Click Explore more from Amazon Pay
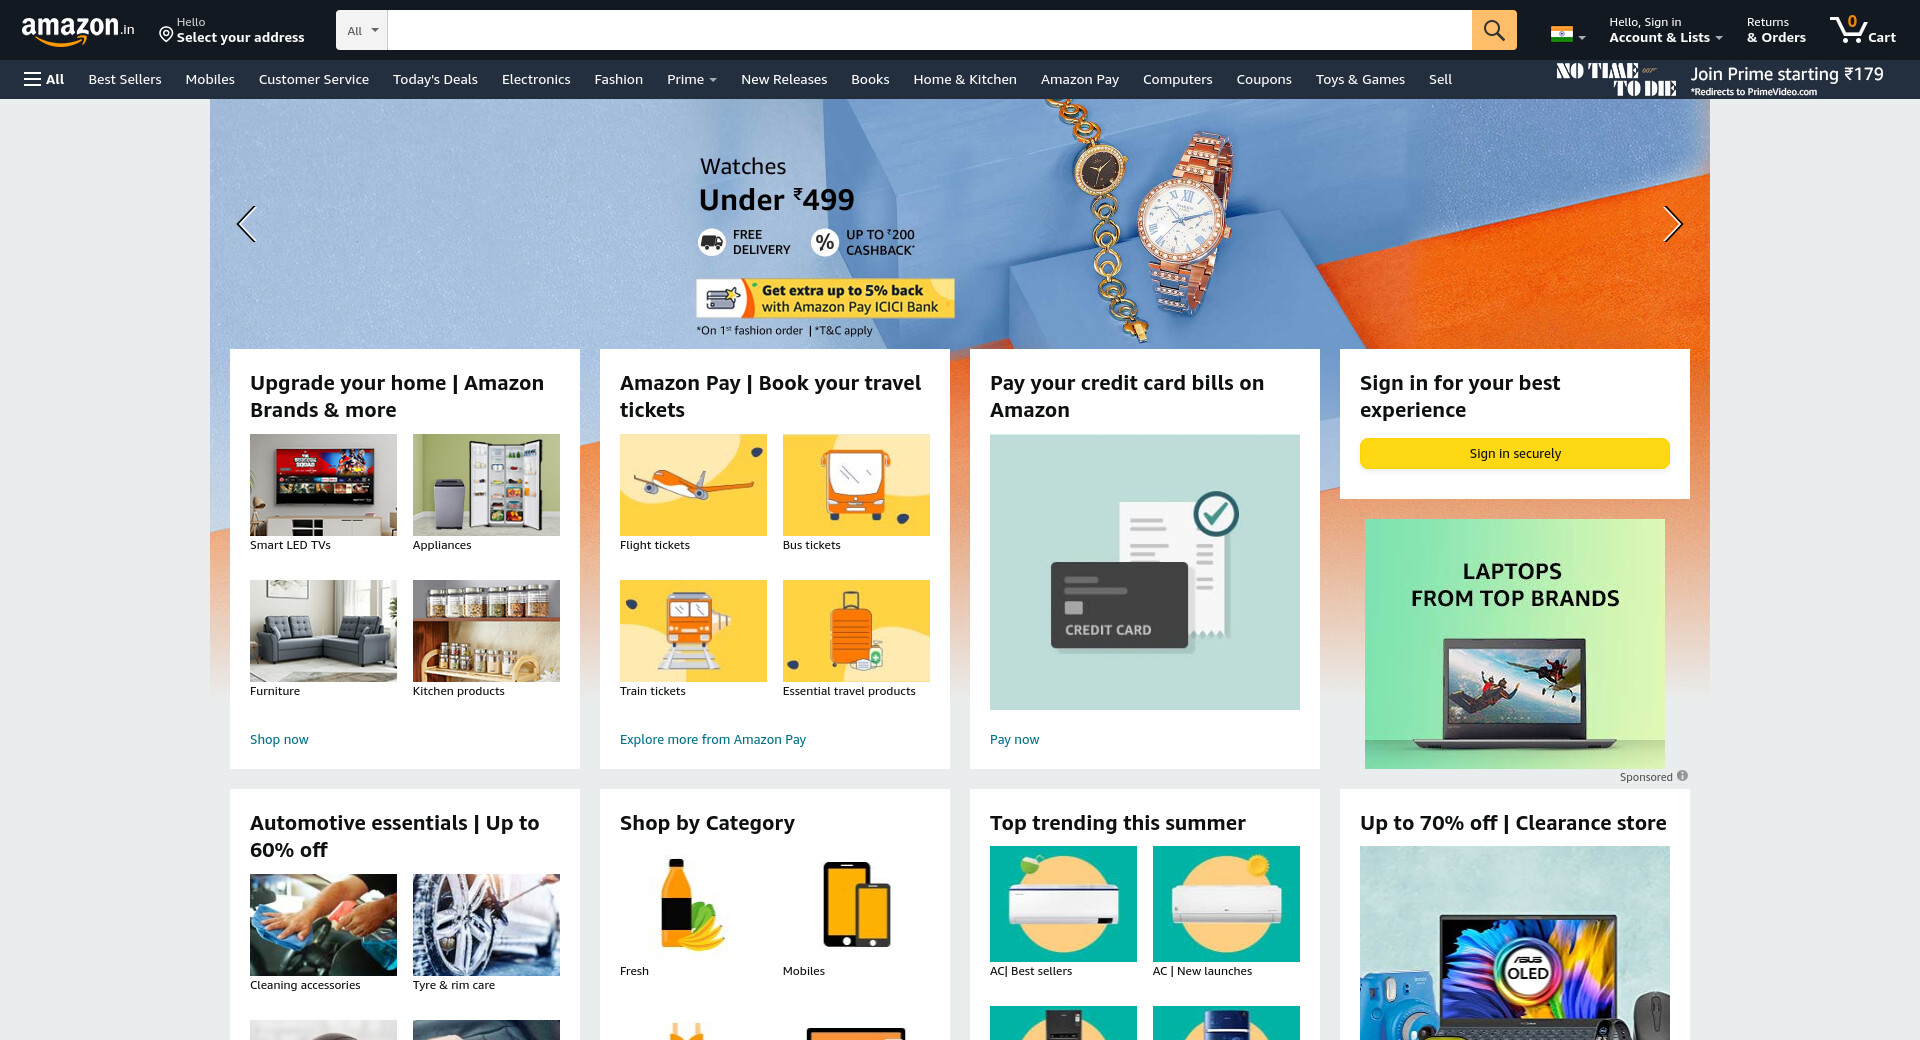 713,740
